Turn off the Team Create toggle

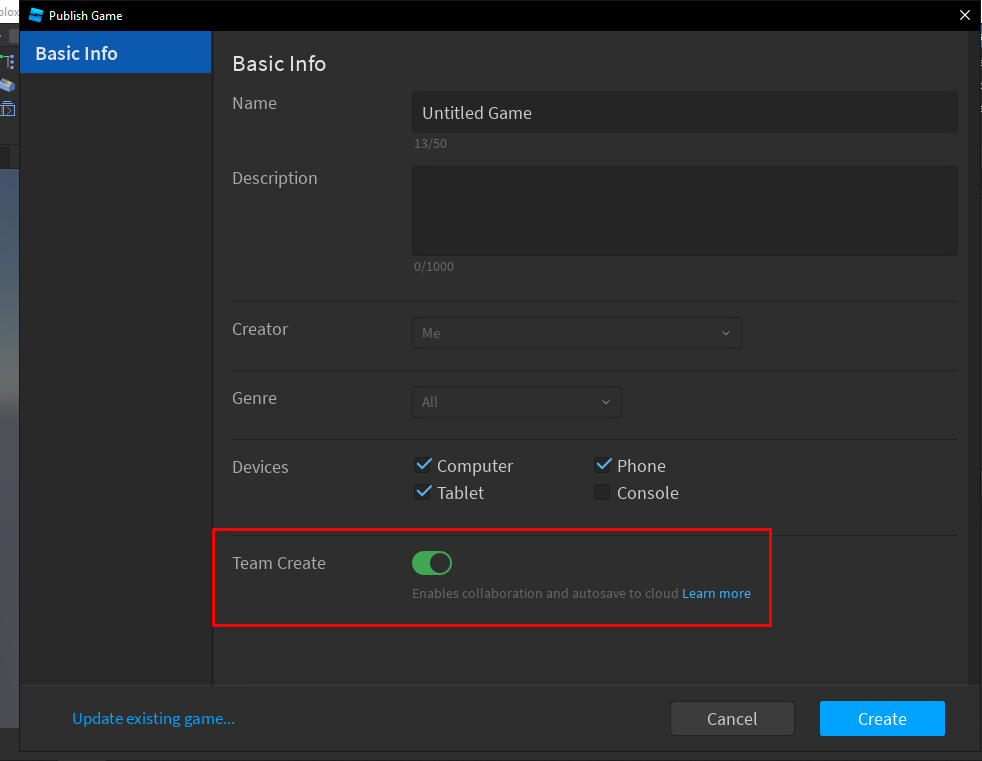point(432,562)
